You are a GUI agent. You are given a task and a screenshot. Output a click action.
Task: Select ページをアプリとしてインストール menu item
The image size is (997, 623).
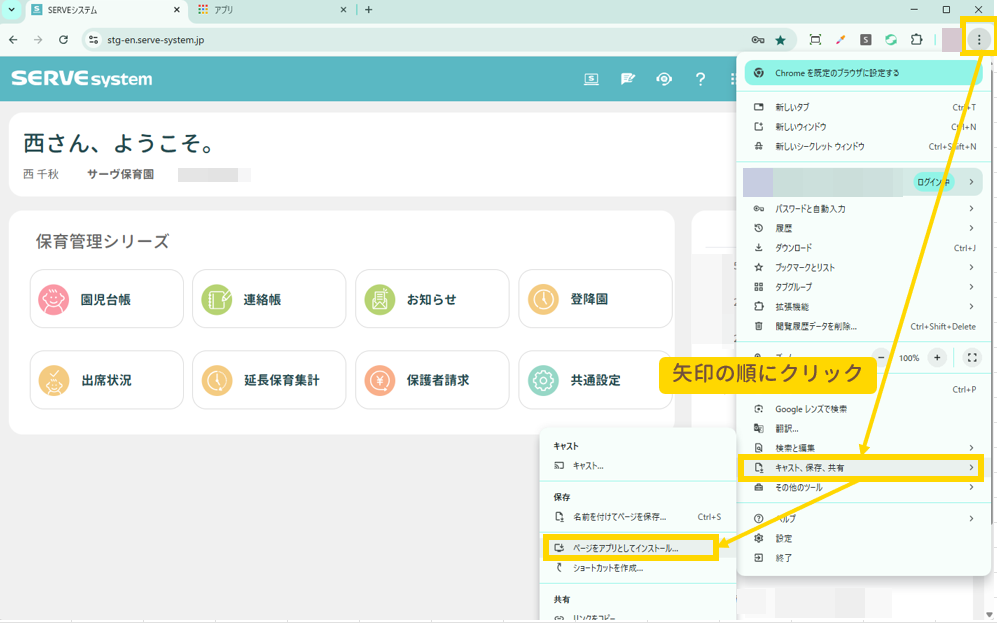(630, 548)
